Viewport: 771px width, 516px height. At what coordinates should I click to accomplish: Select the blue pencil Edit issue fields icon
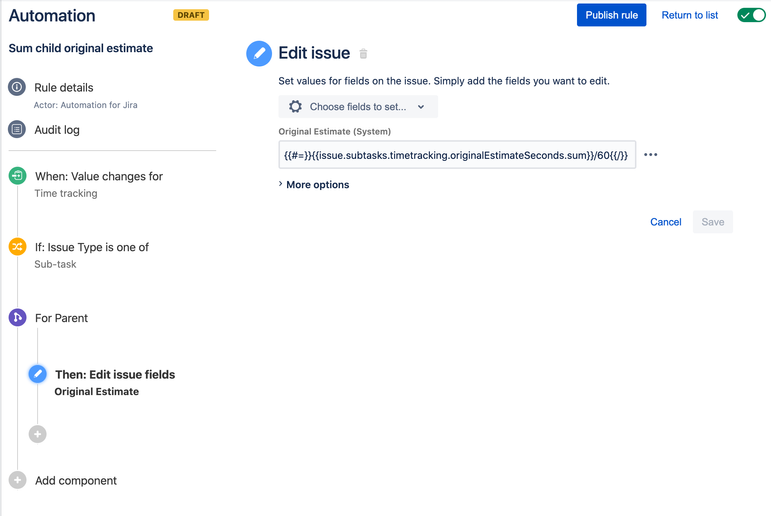click(37, 374)
